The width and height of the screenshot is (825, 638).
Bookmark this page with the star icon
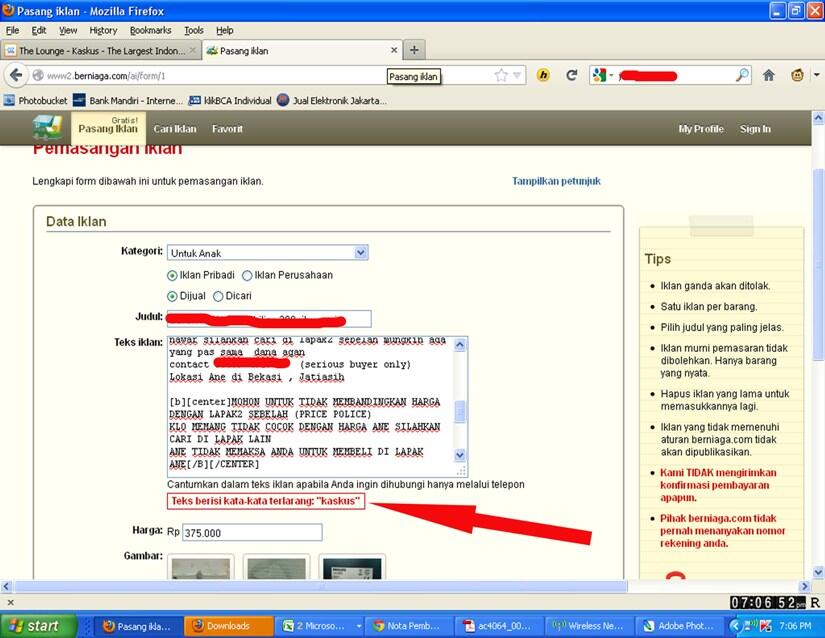pyautogui.click(x=501, y=76)
